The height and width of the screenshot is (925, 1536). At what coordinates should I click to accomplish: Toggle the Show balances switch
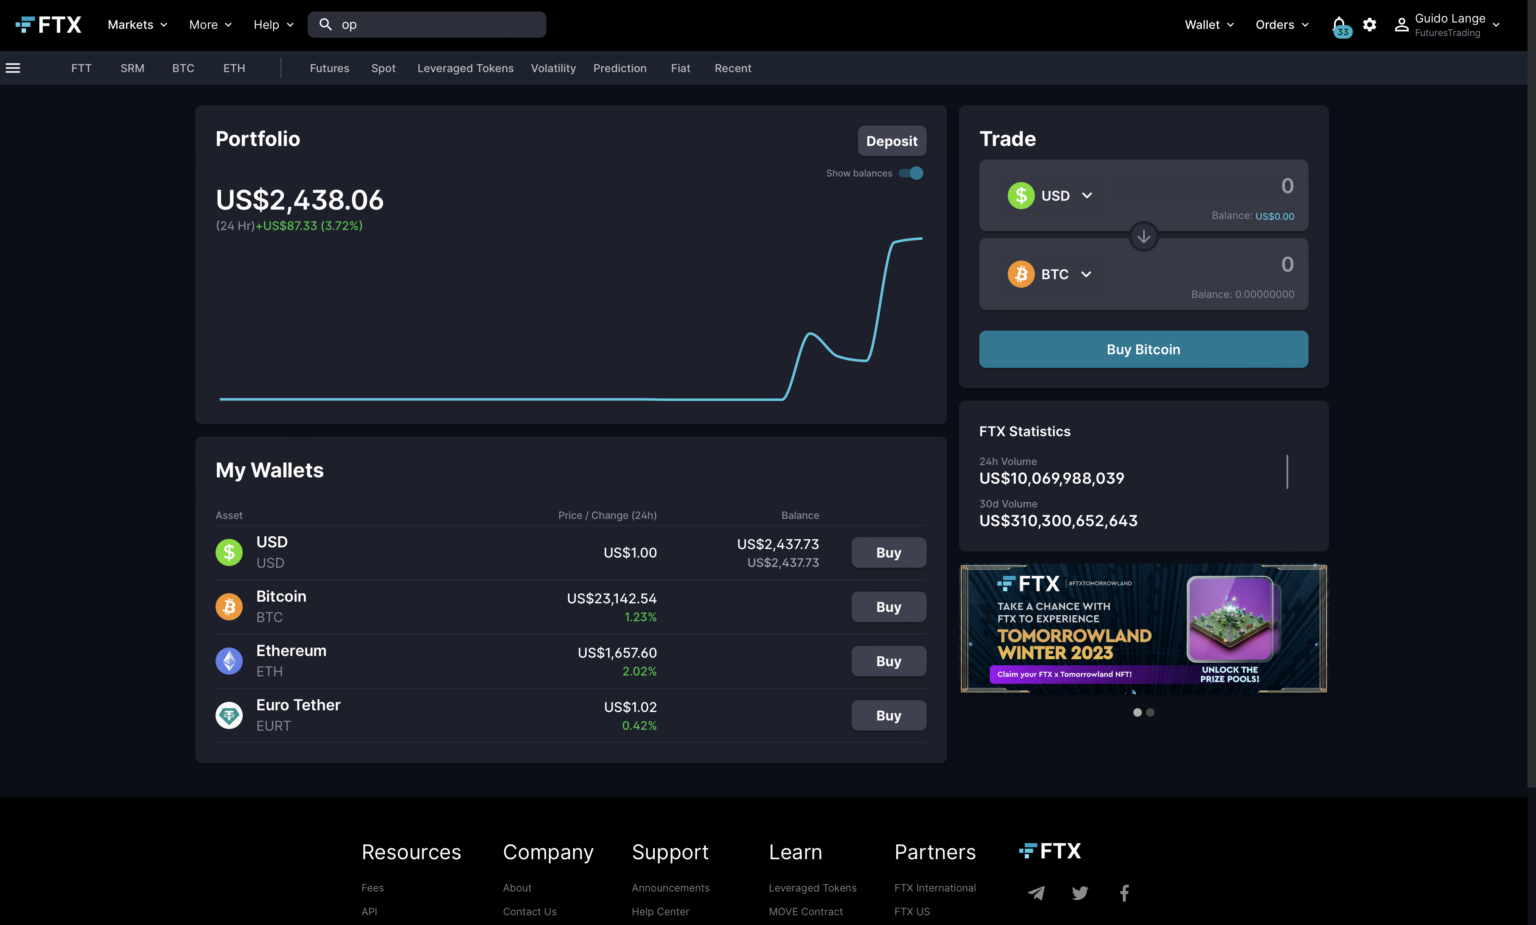pyautogui.click(x=910, y=173)
